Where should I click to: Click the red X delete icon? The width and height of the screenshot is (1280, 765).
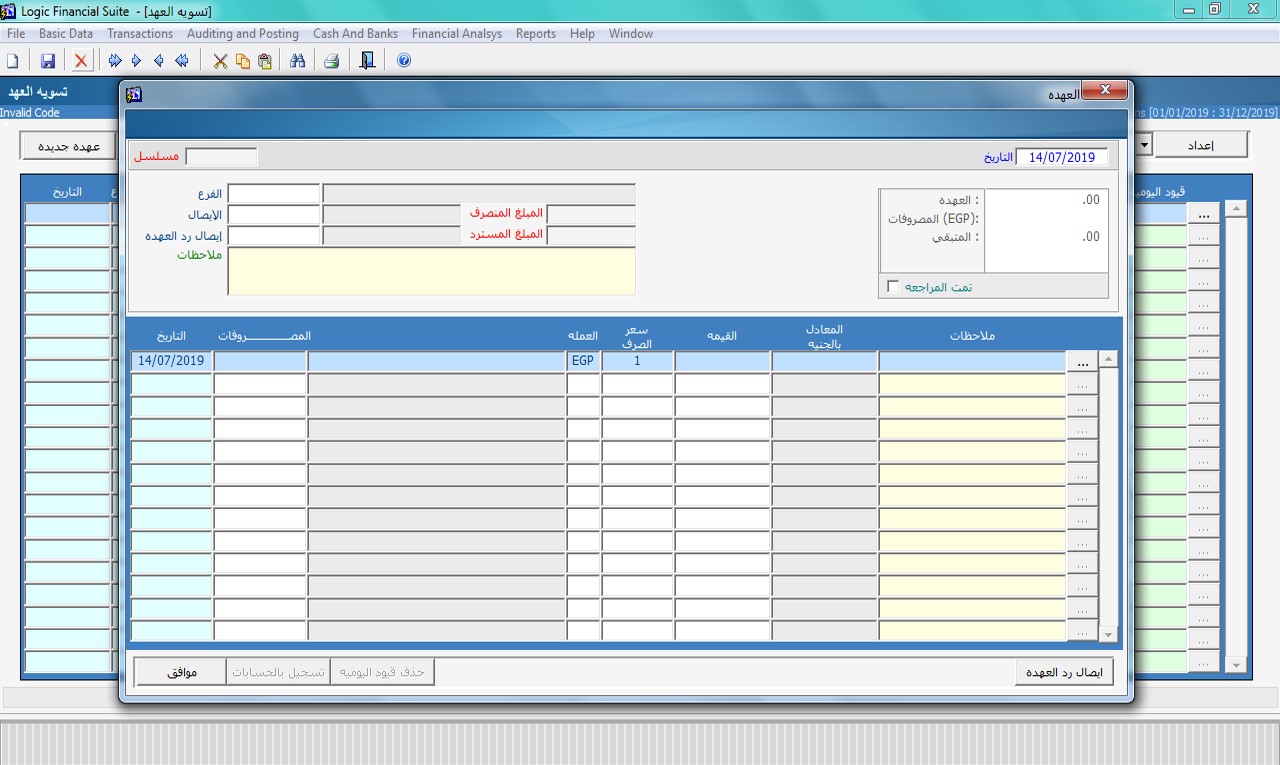(81, 61)
